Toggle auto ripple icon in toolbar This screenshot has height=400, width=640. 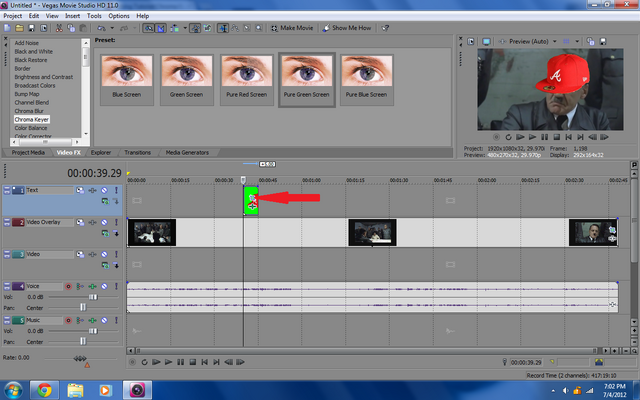tap(175, 28)
